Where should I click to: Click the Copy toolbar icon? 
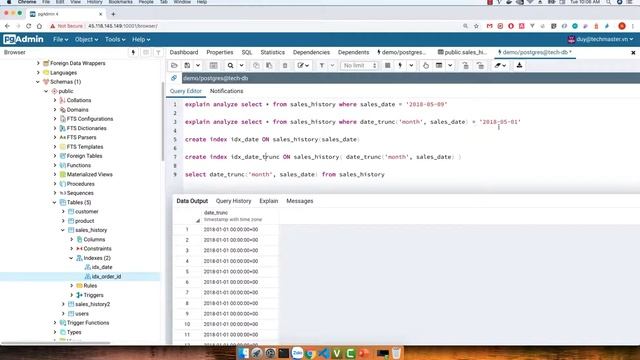256,65
